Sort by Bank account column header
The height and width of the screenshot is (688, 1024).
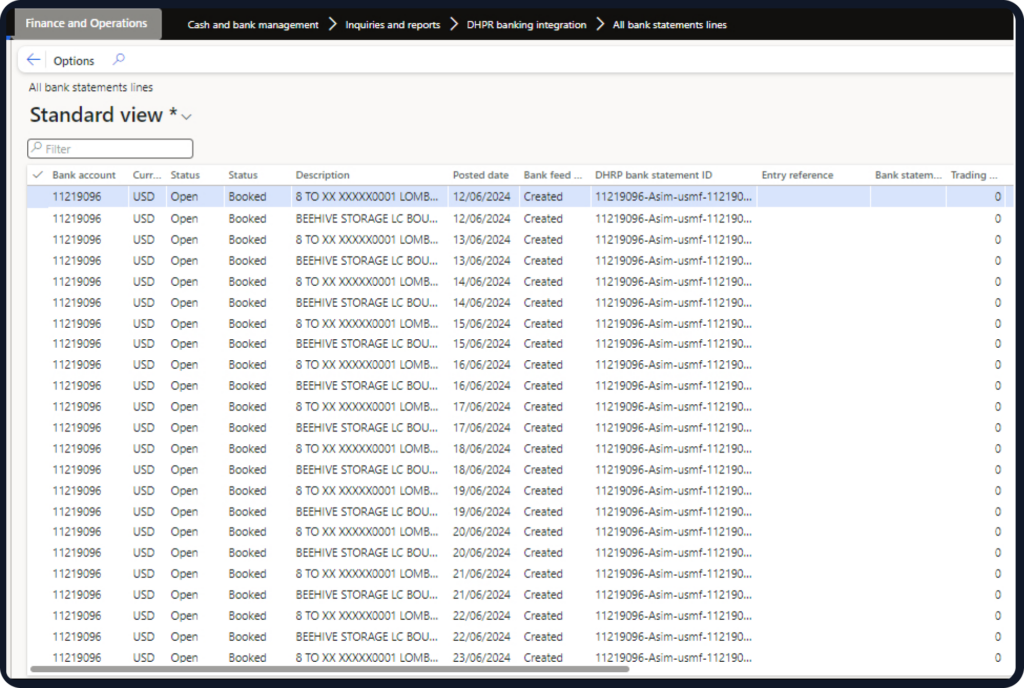tap(84, 175)
